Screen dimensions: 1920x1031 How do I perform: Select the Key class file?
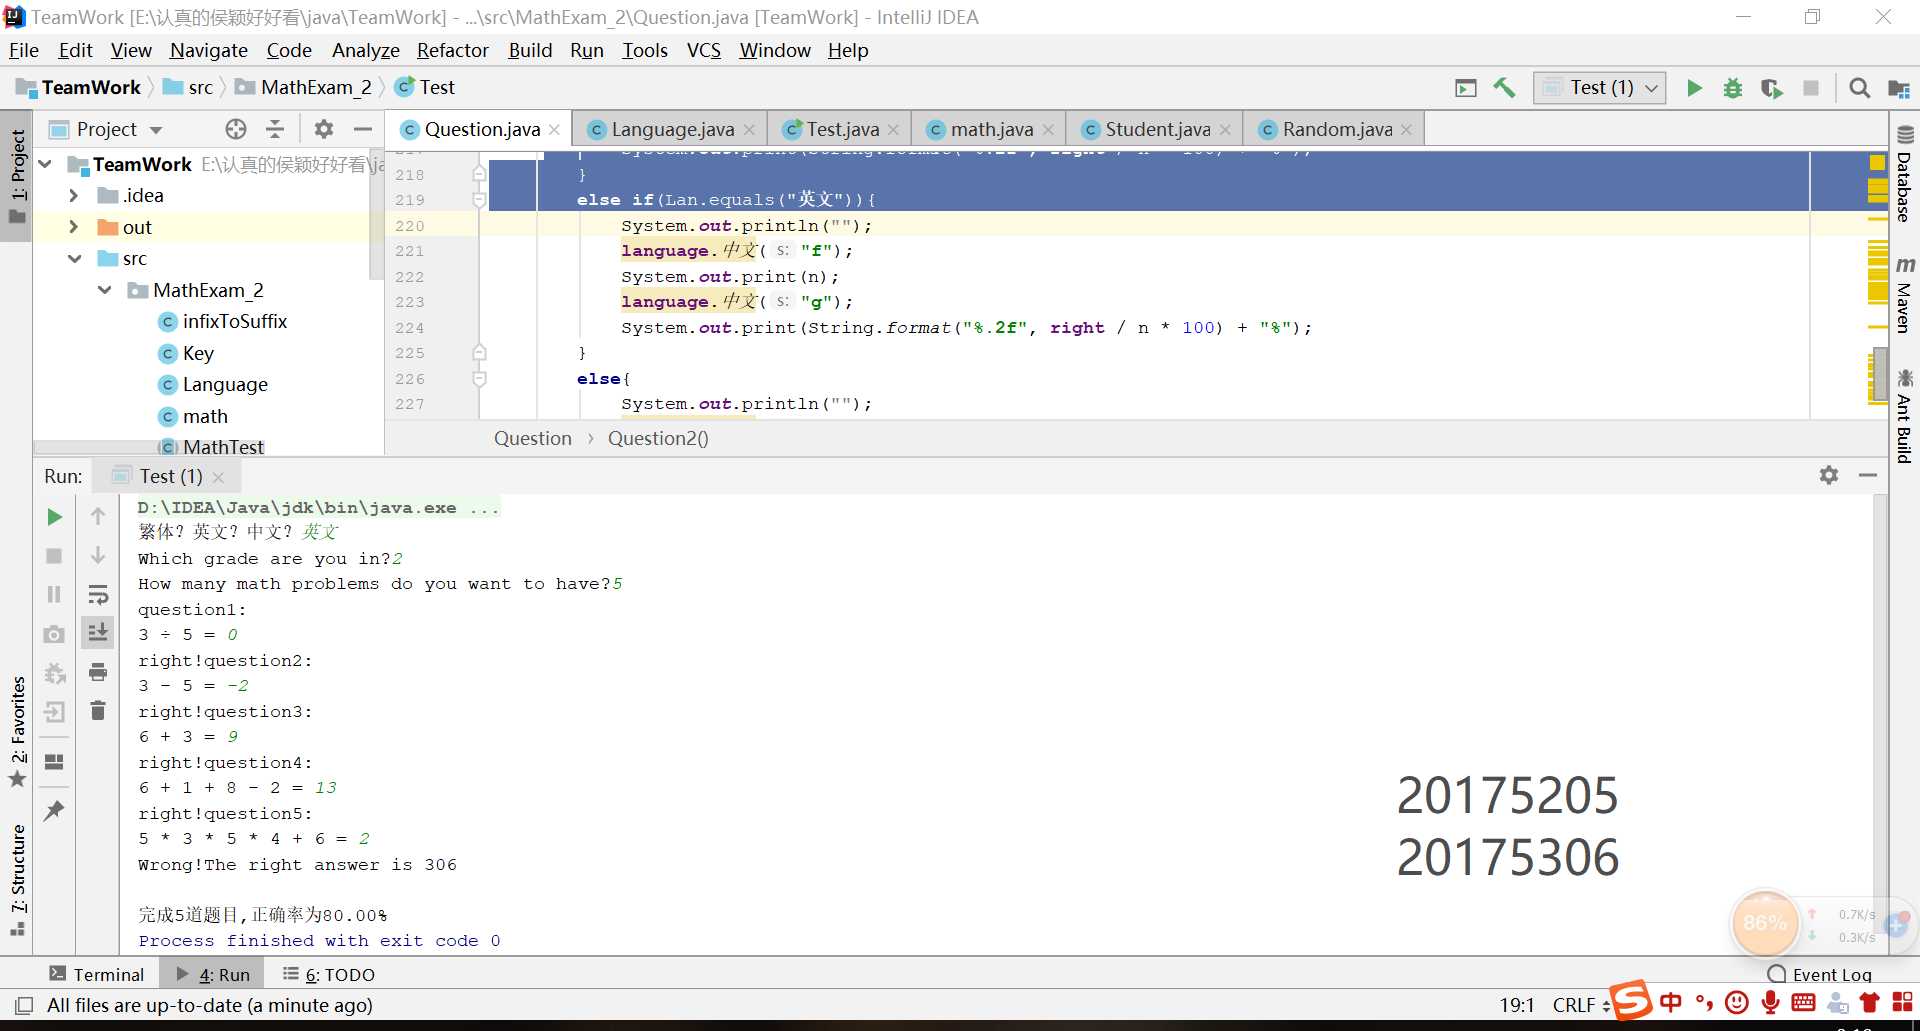186,353
